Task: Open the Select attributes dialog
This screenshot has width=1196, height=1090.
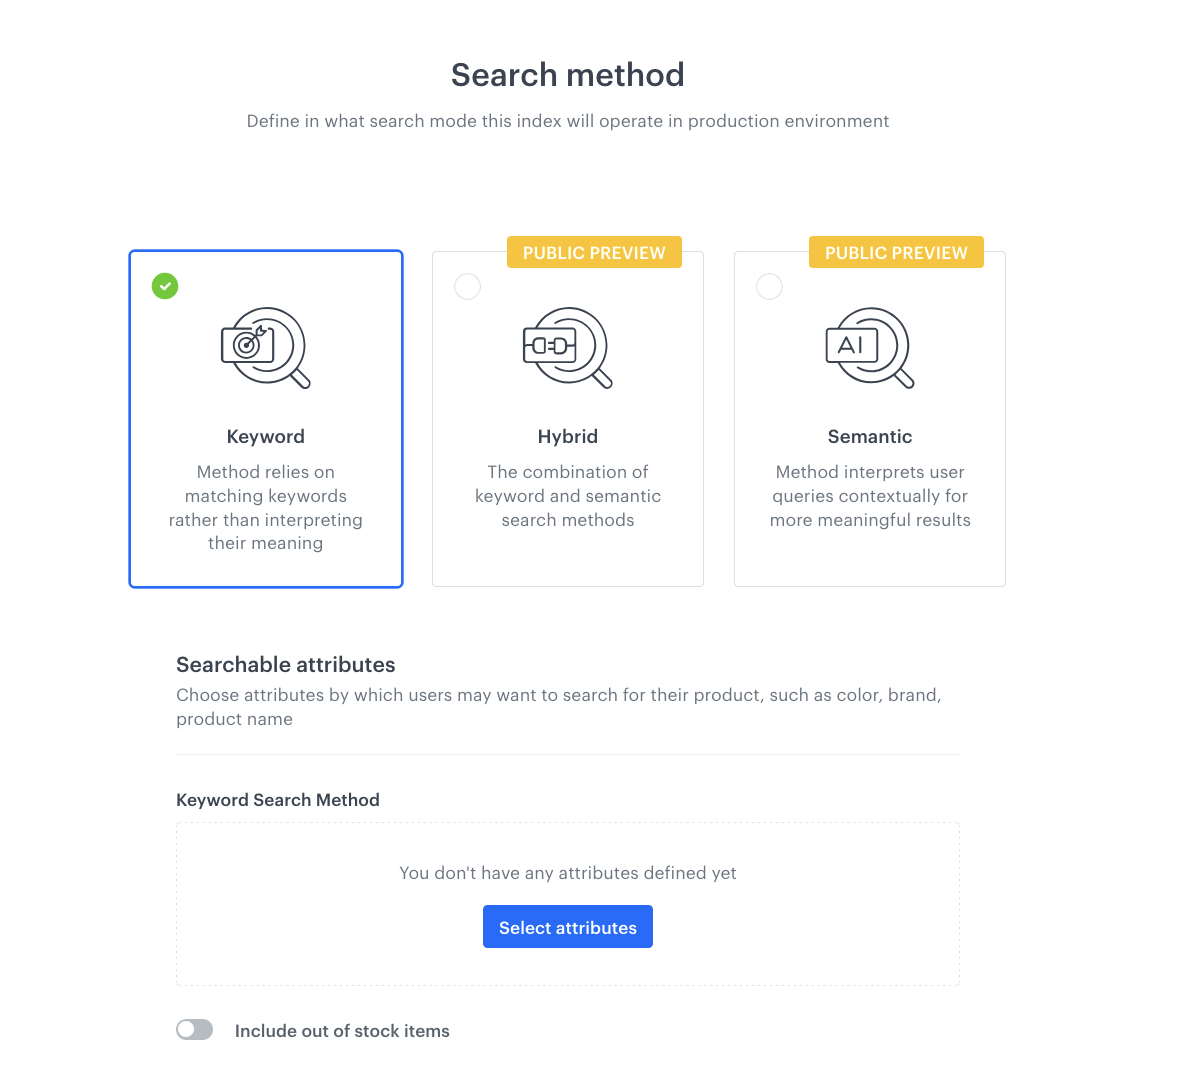Action: tap(568, 926)
